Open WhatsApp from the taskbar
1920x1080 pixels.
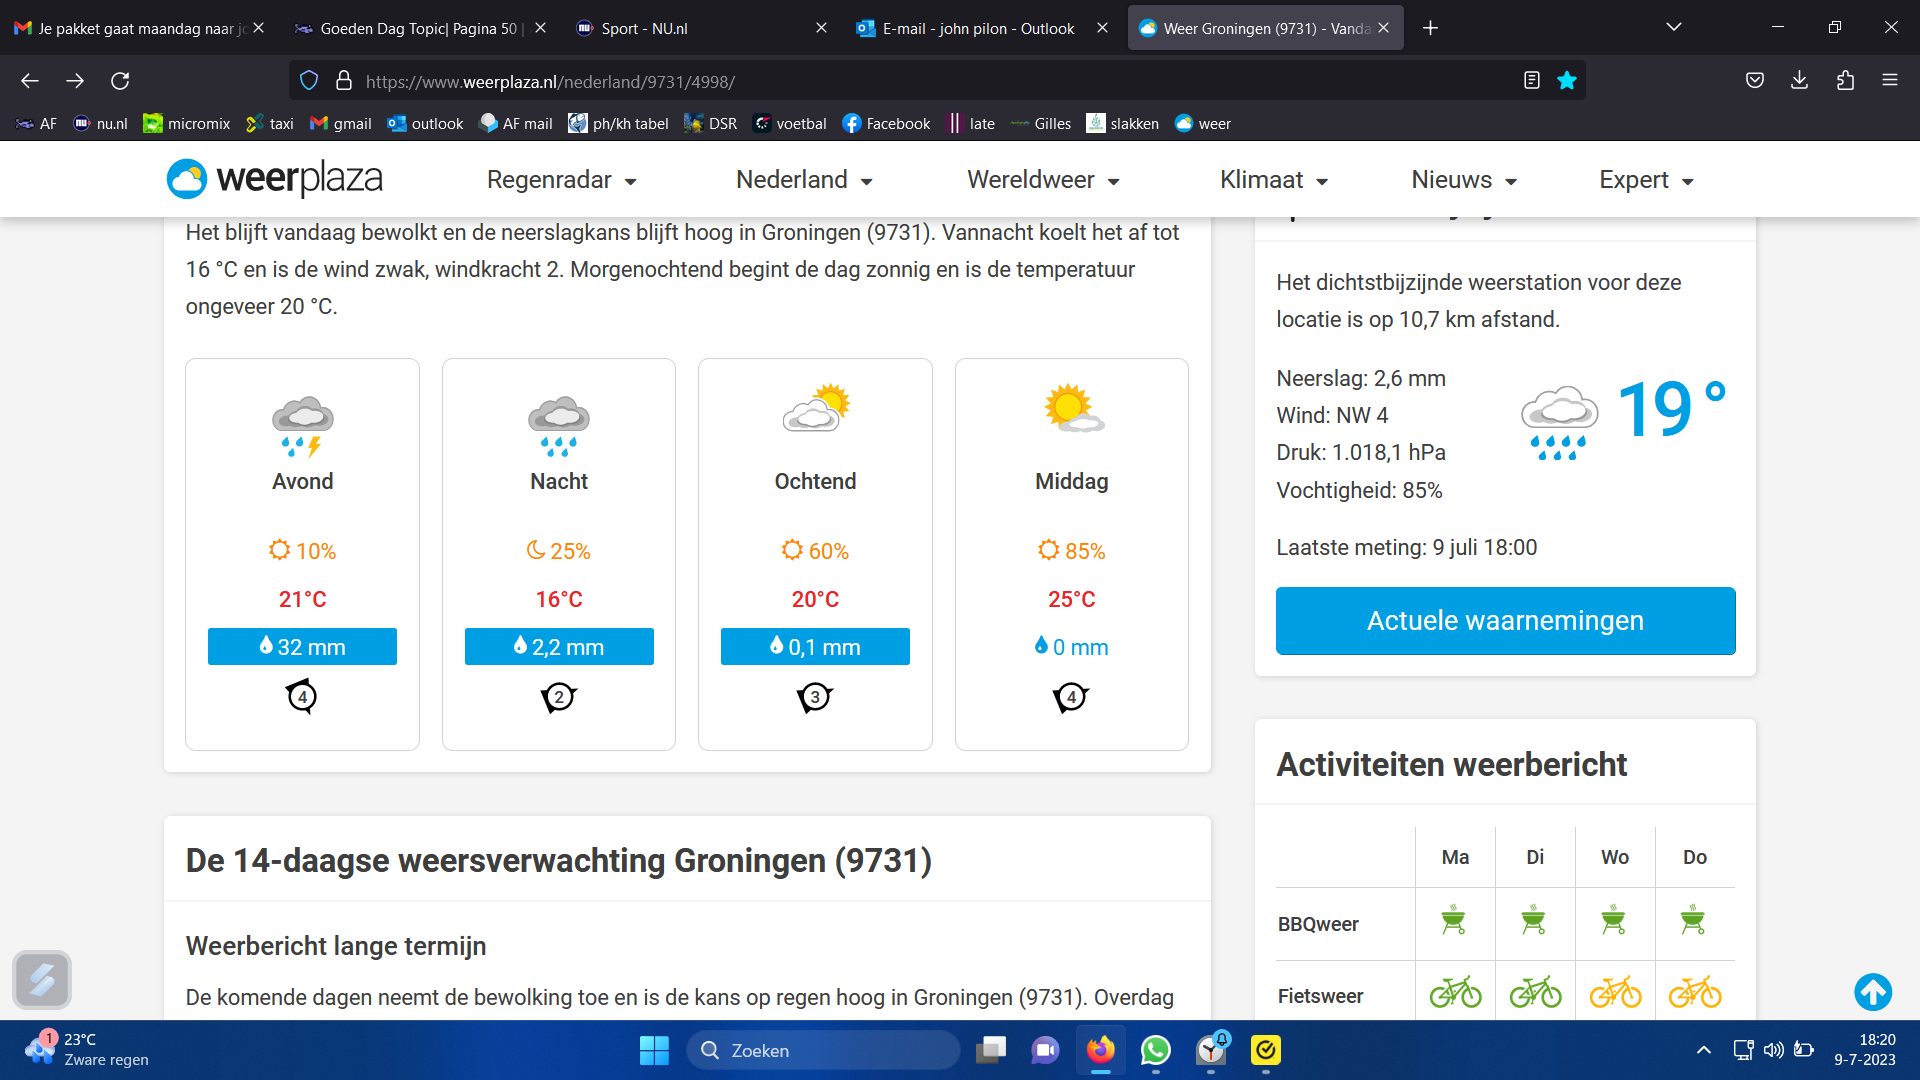1155,1050
